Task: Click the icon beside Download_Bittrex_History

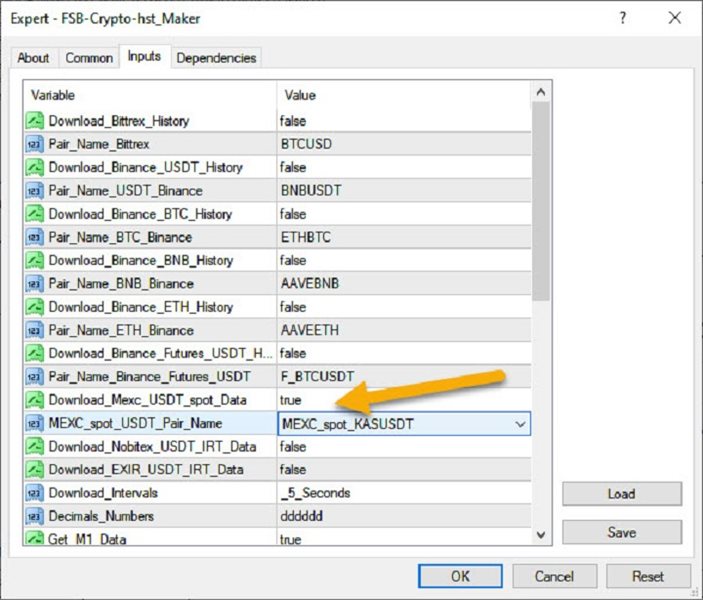Action: click(x=35, y=121)
